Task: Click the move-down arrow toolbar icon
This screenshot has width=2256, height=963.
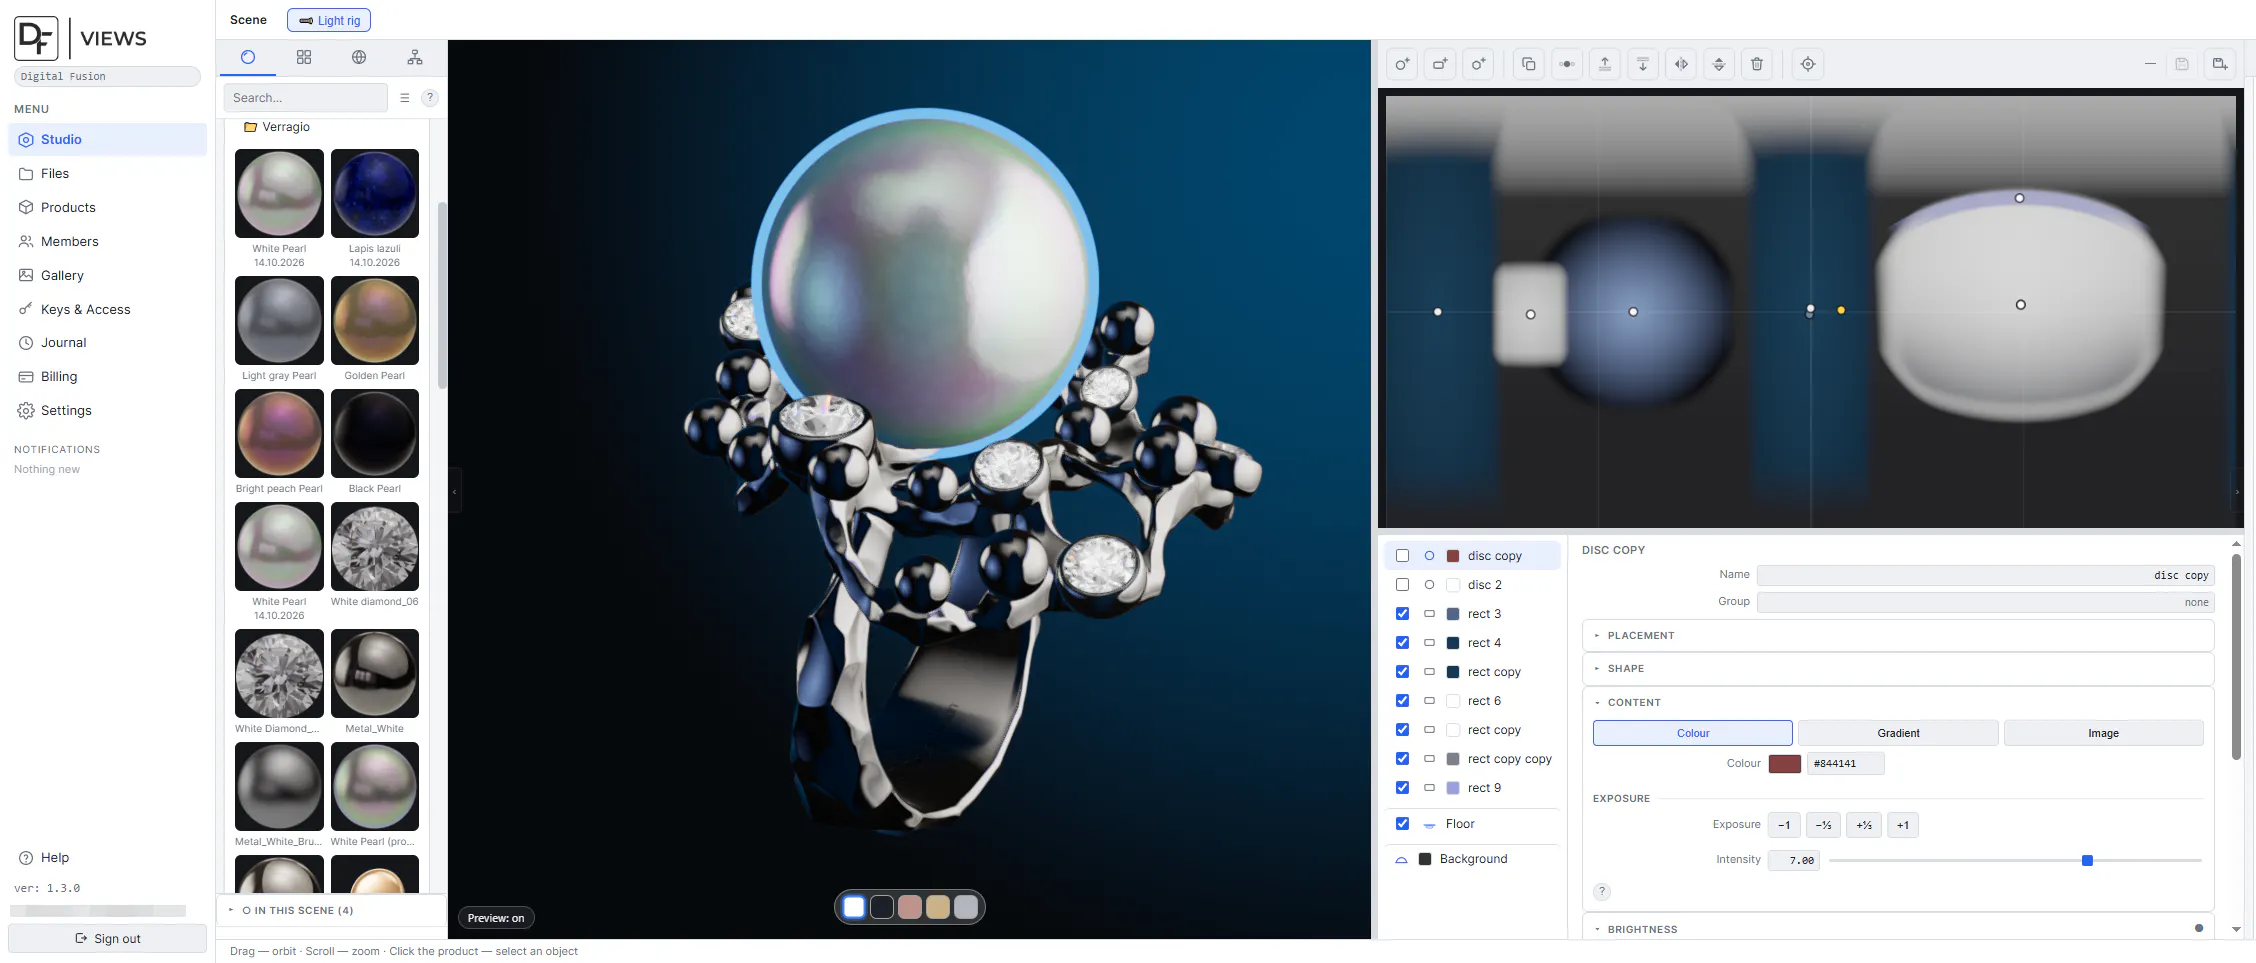Action: 1643,64
